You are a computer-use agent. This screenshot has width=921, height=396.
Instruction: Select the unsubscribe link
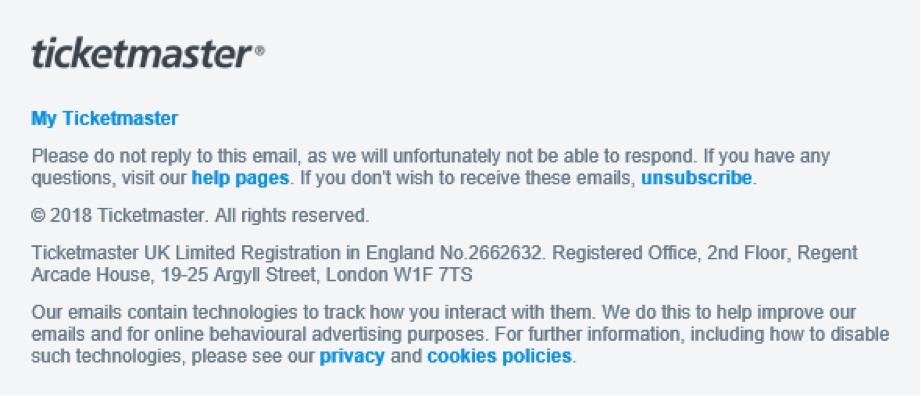click(x=696, y=177)
